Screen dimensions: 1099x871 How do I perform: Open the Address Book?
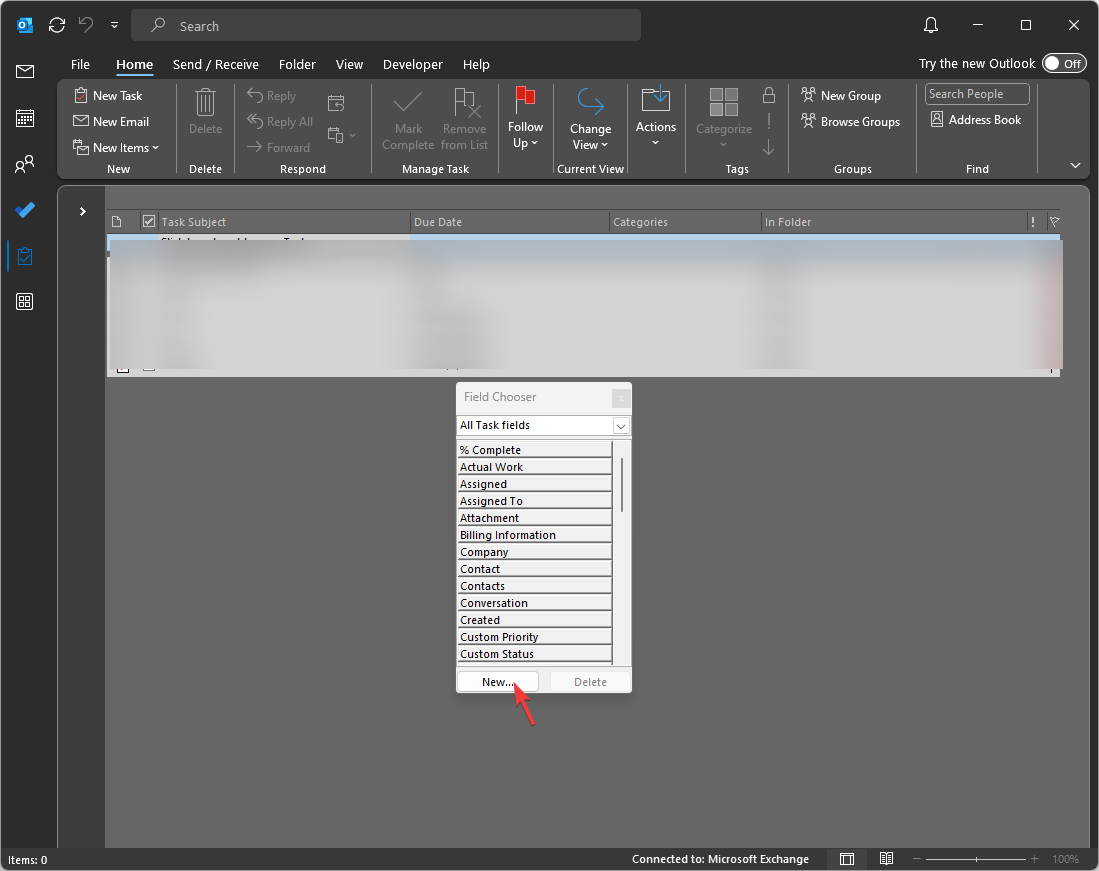click(x=974, y=120)
